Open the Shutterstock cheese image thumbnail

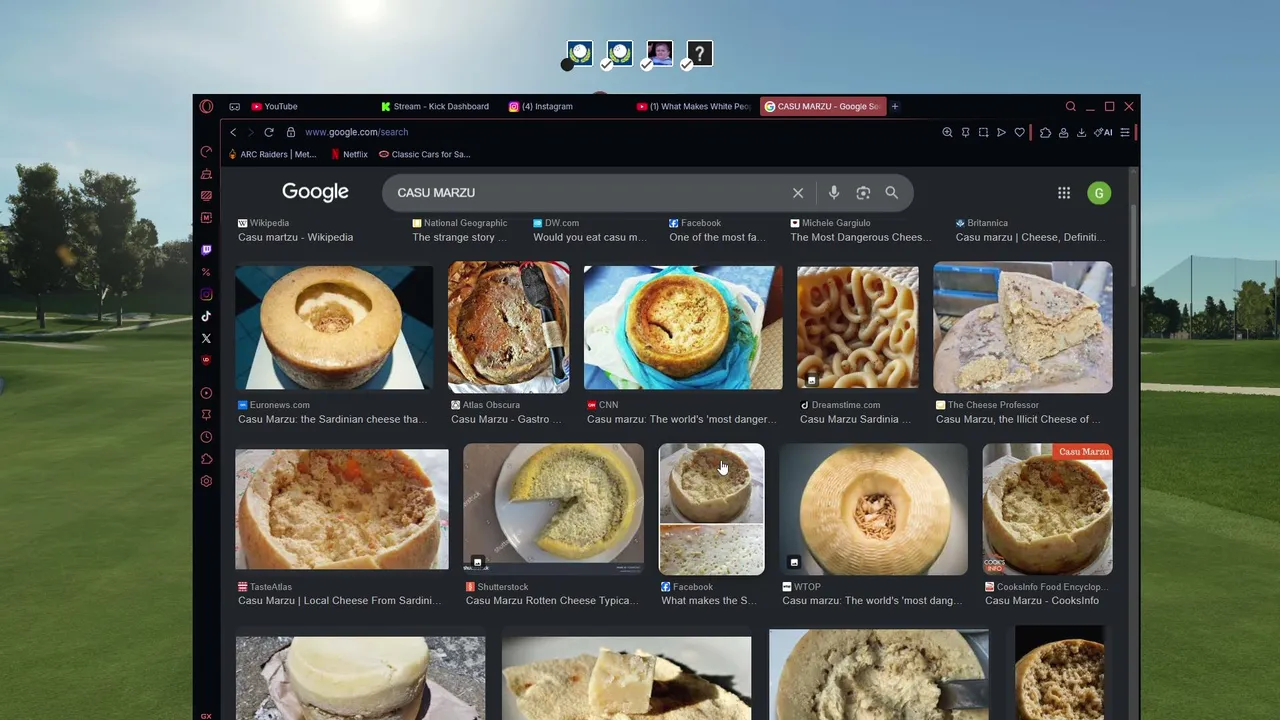tap(553, 509)
